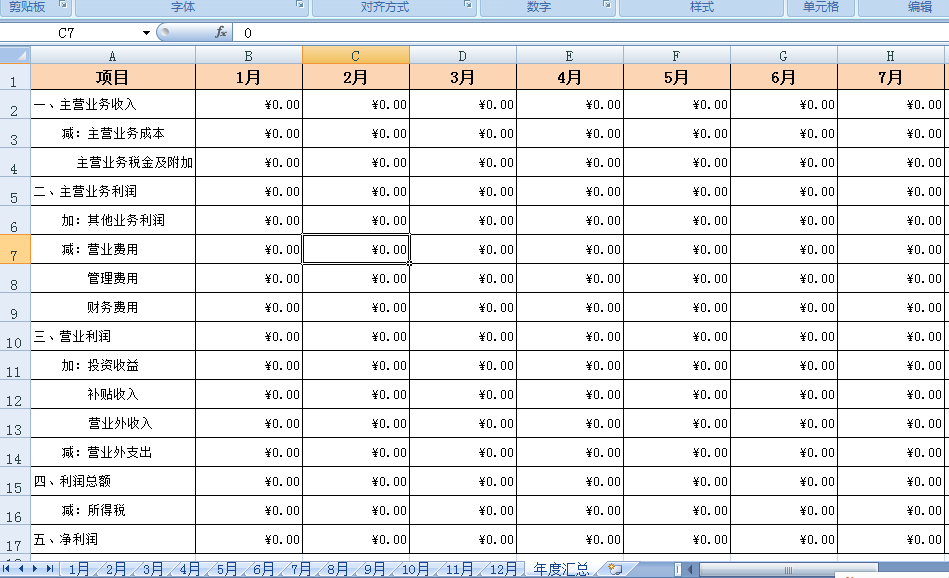Select cell 主营业务税金及附加

point(113,162)
